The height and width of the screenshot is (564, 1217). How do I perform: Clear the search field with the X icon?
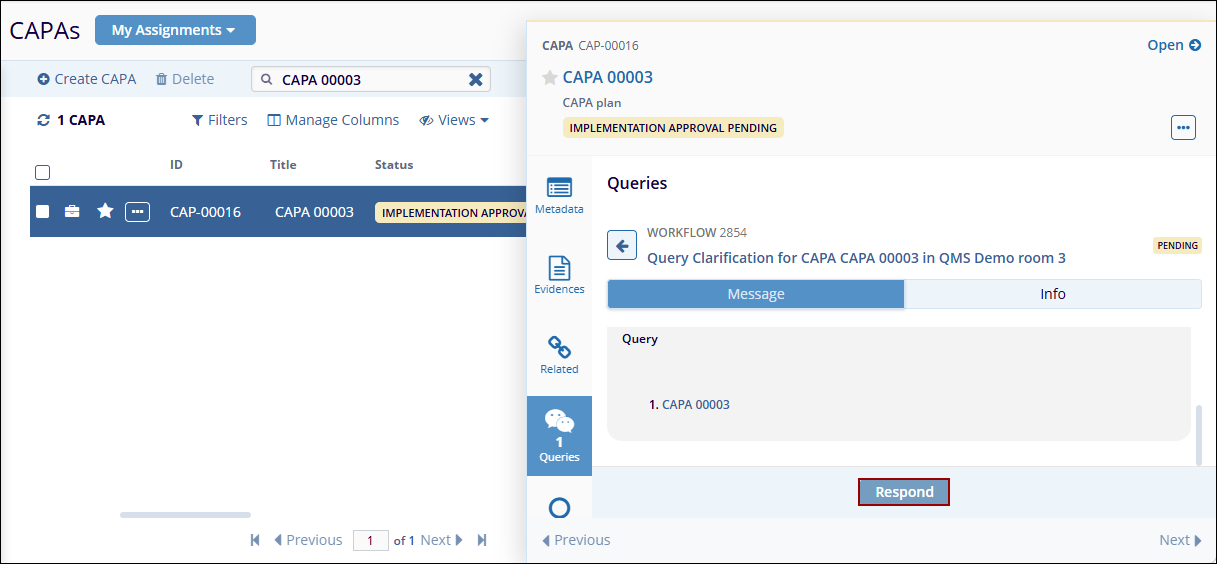pos(476,80)
